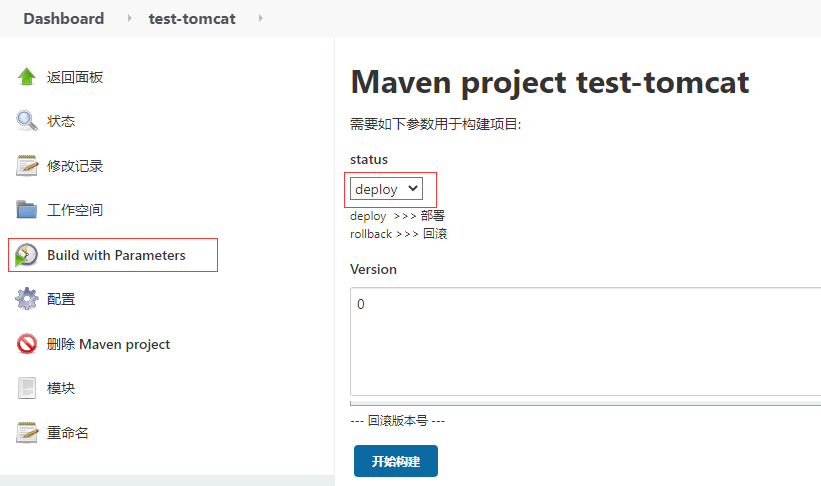Screen dimensions: 821x486
Task: Expand the breadcrumb arrow after Dashboard
Action: [x=129, y=18]
